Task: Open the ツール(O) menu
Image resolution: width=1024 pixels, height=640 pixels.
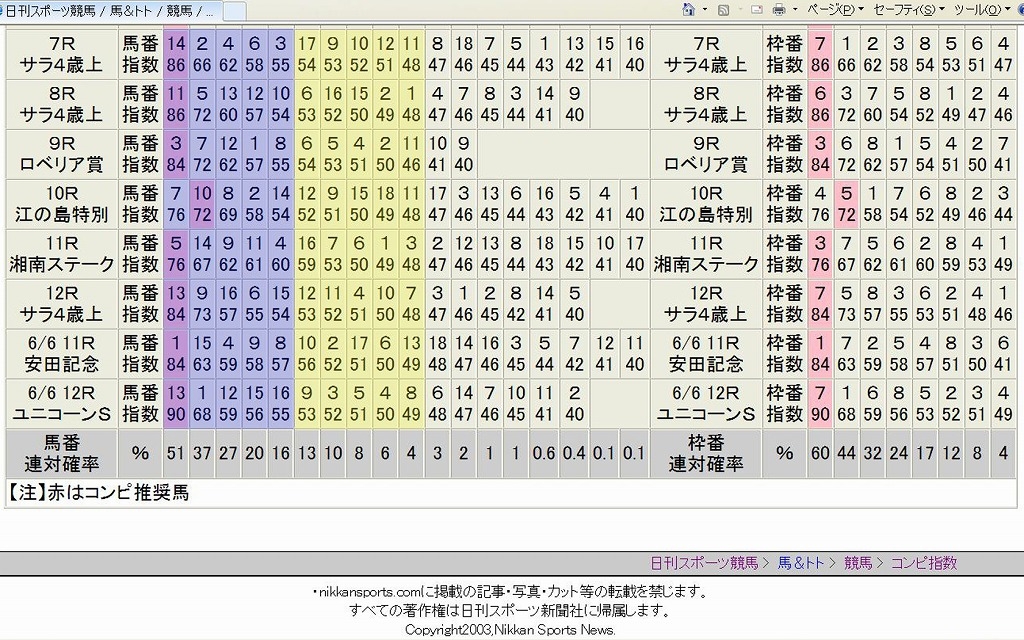Action: click(982, 9)
